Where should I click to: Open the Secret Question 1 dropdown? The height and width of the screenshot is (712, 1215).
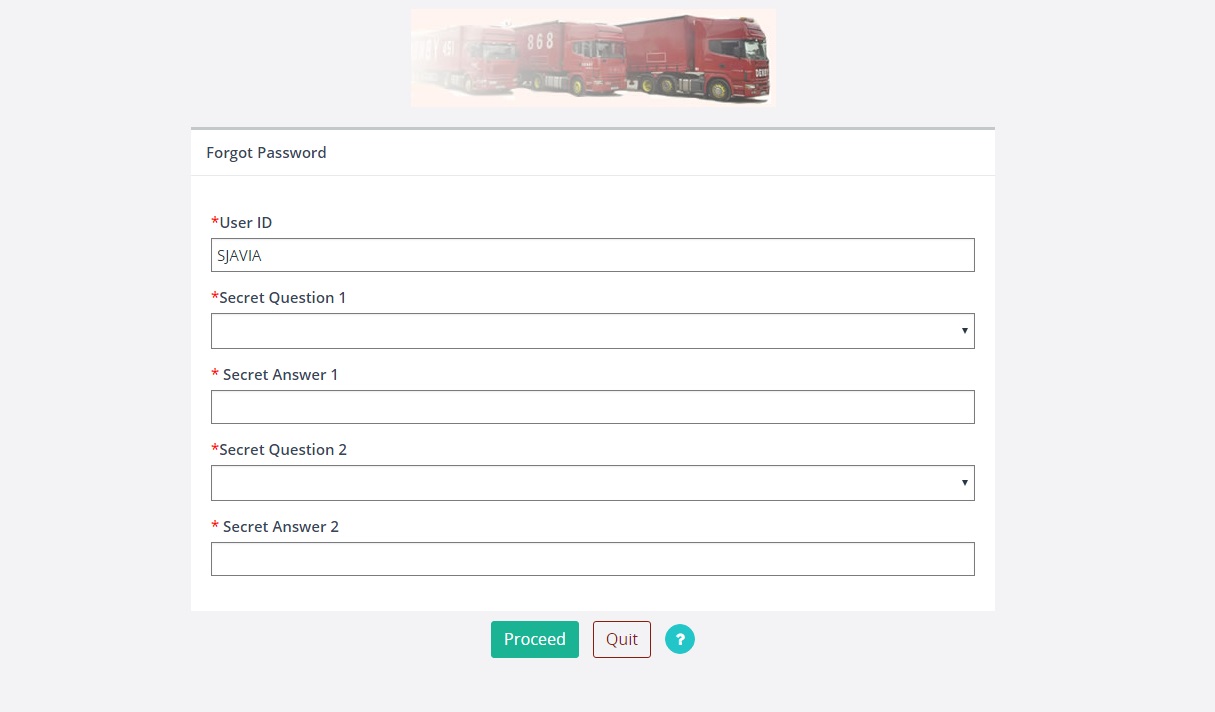(x=593, y=331)
